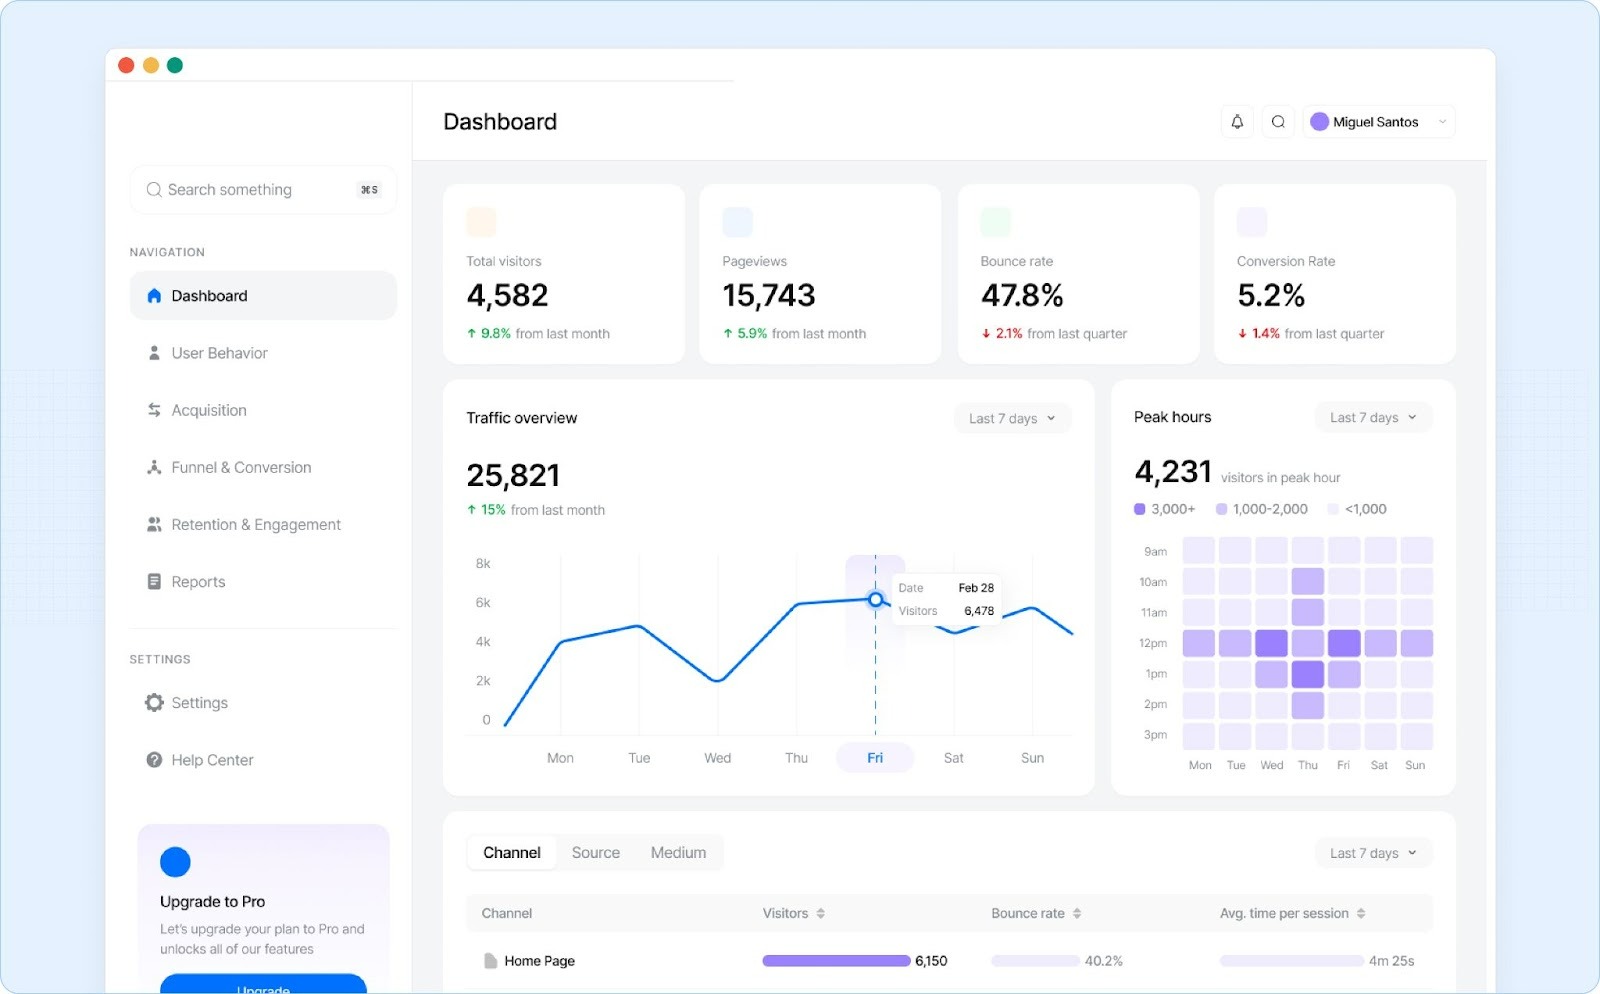The width and height of the screenshot is (1600, 994).
Task: Open the Dashboard home icon in sidebar
Action: click(154, 295)
